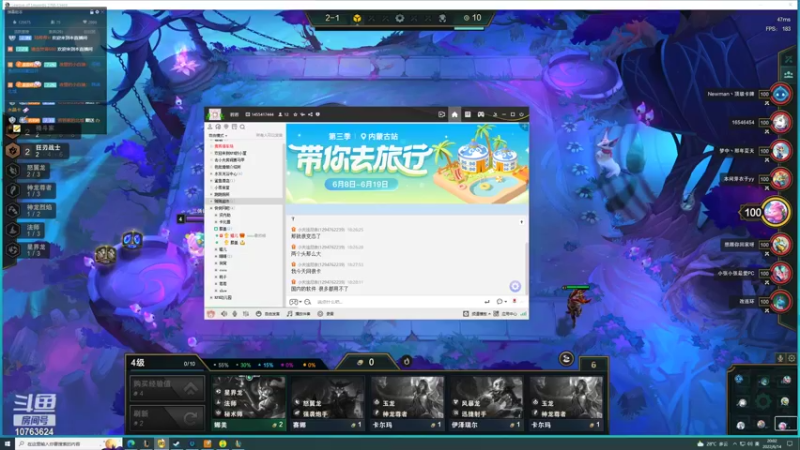Click the top player Newman avatar in scoreboard
Viewport: 800px width, 450px height.
pyautogui.click(x=780, y=94)
